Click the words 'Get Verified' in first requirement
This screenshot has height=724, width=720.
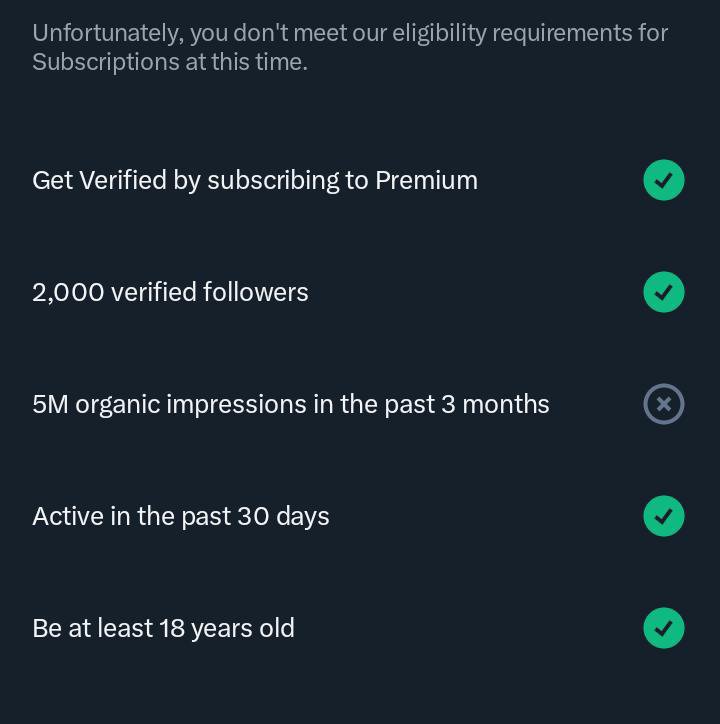(x=99, y=180)
